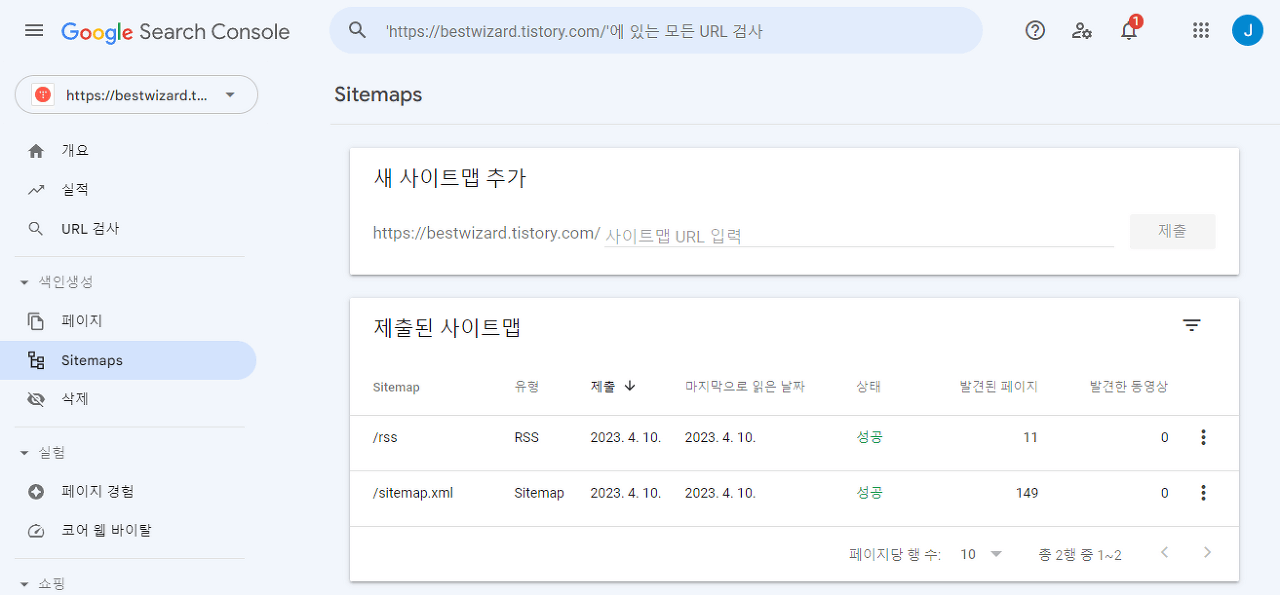Open the three-dot menu for /sitemap.xml
The height and width of the screenshot is (595, 1280).
click(1203, 492)
